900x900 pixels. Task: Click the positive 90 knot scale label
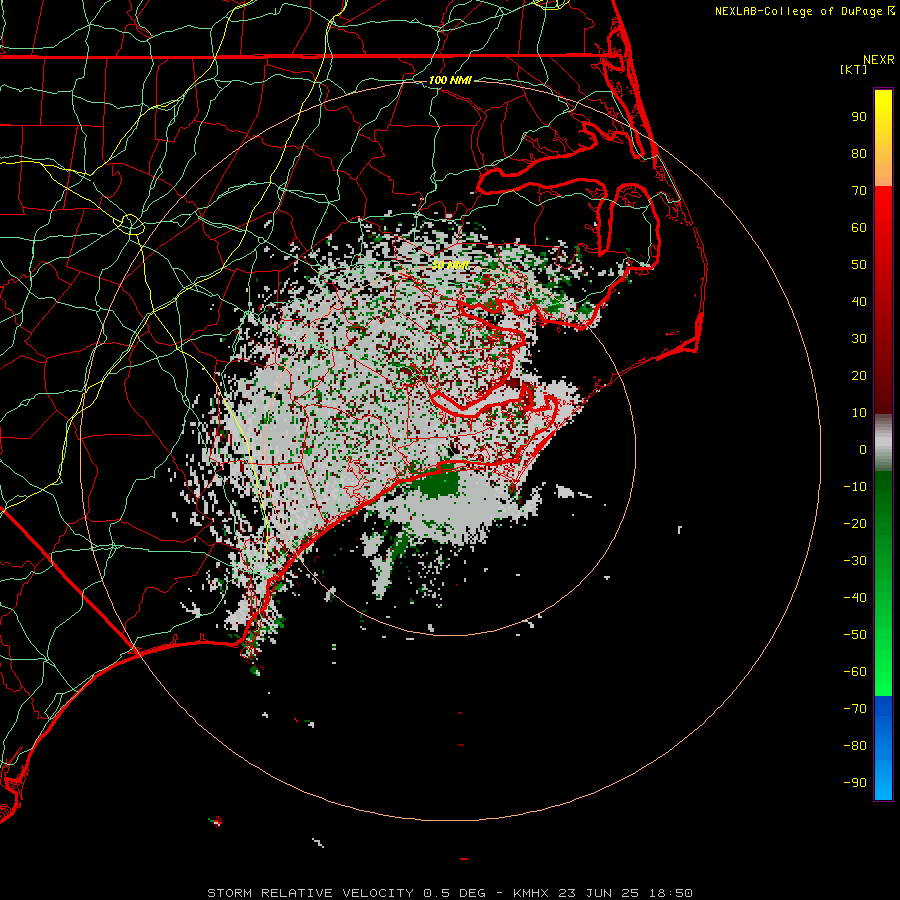point(859,117)
